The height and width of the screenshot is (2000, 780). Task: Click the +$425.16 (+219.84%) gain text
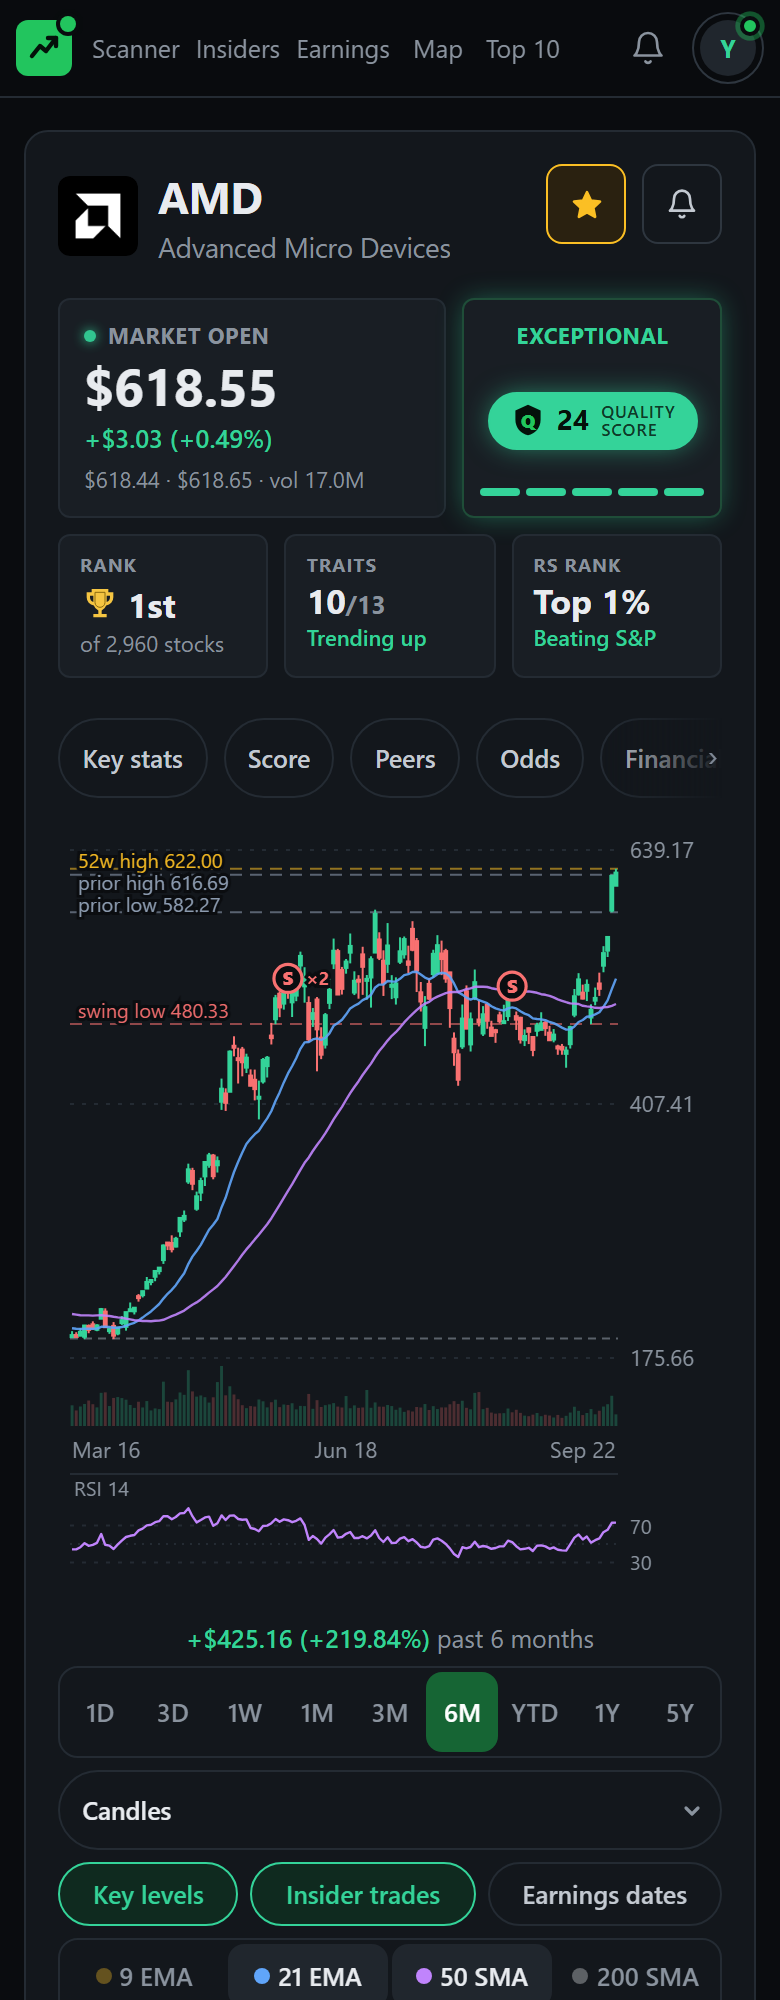pos(309,1640)
